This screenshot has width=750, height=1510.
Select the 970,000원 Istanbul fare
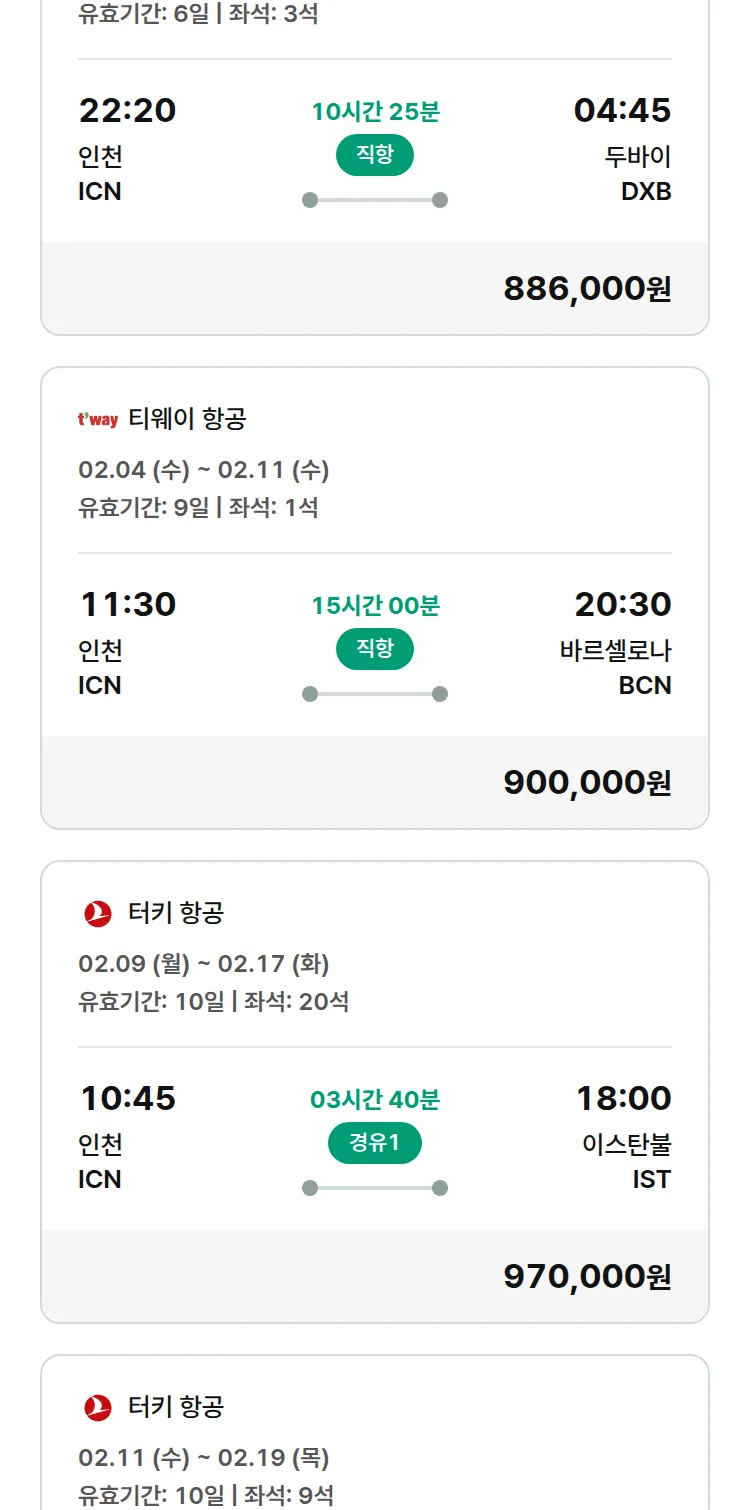[587, 1277]
